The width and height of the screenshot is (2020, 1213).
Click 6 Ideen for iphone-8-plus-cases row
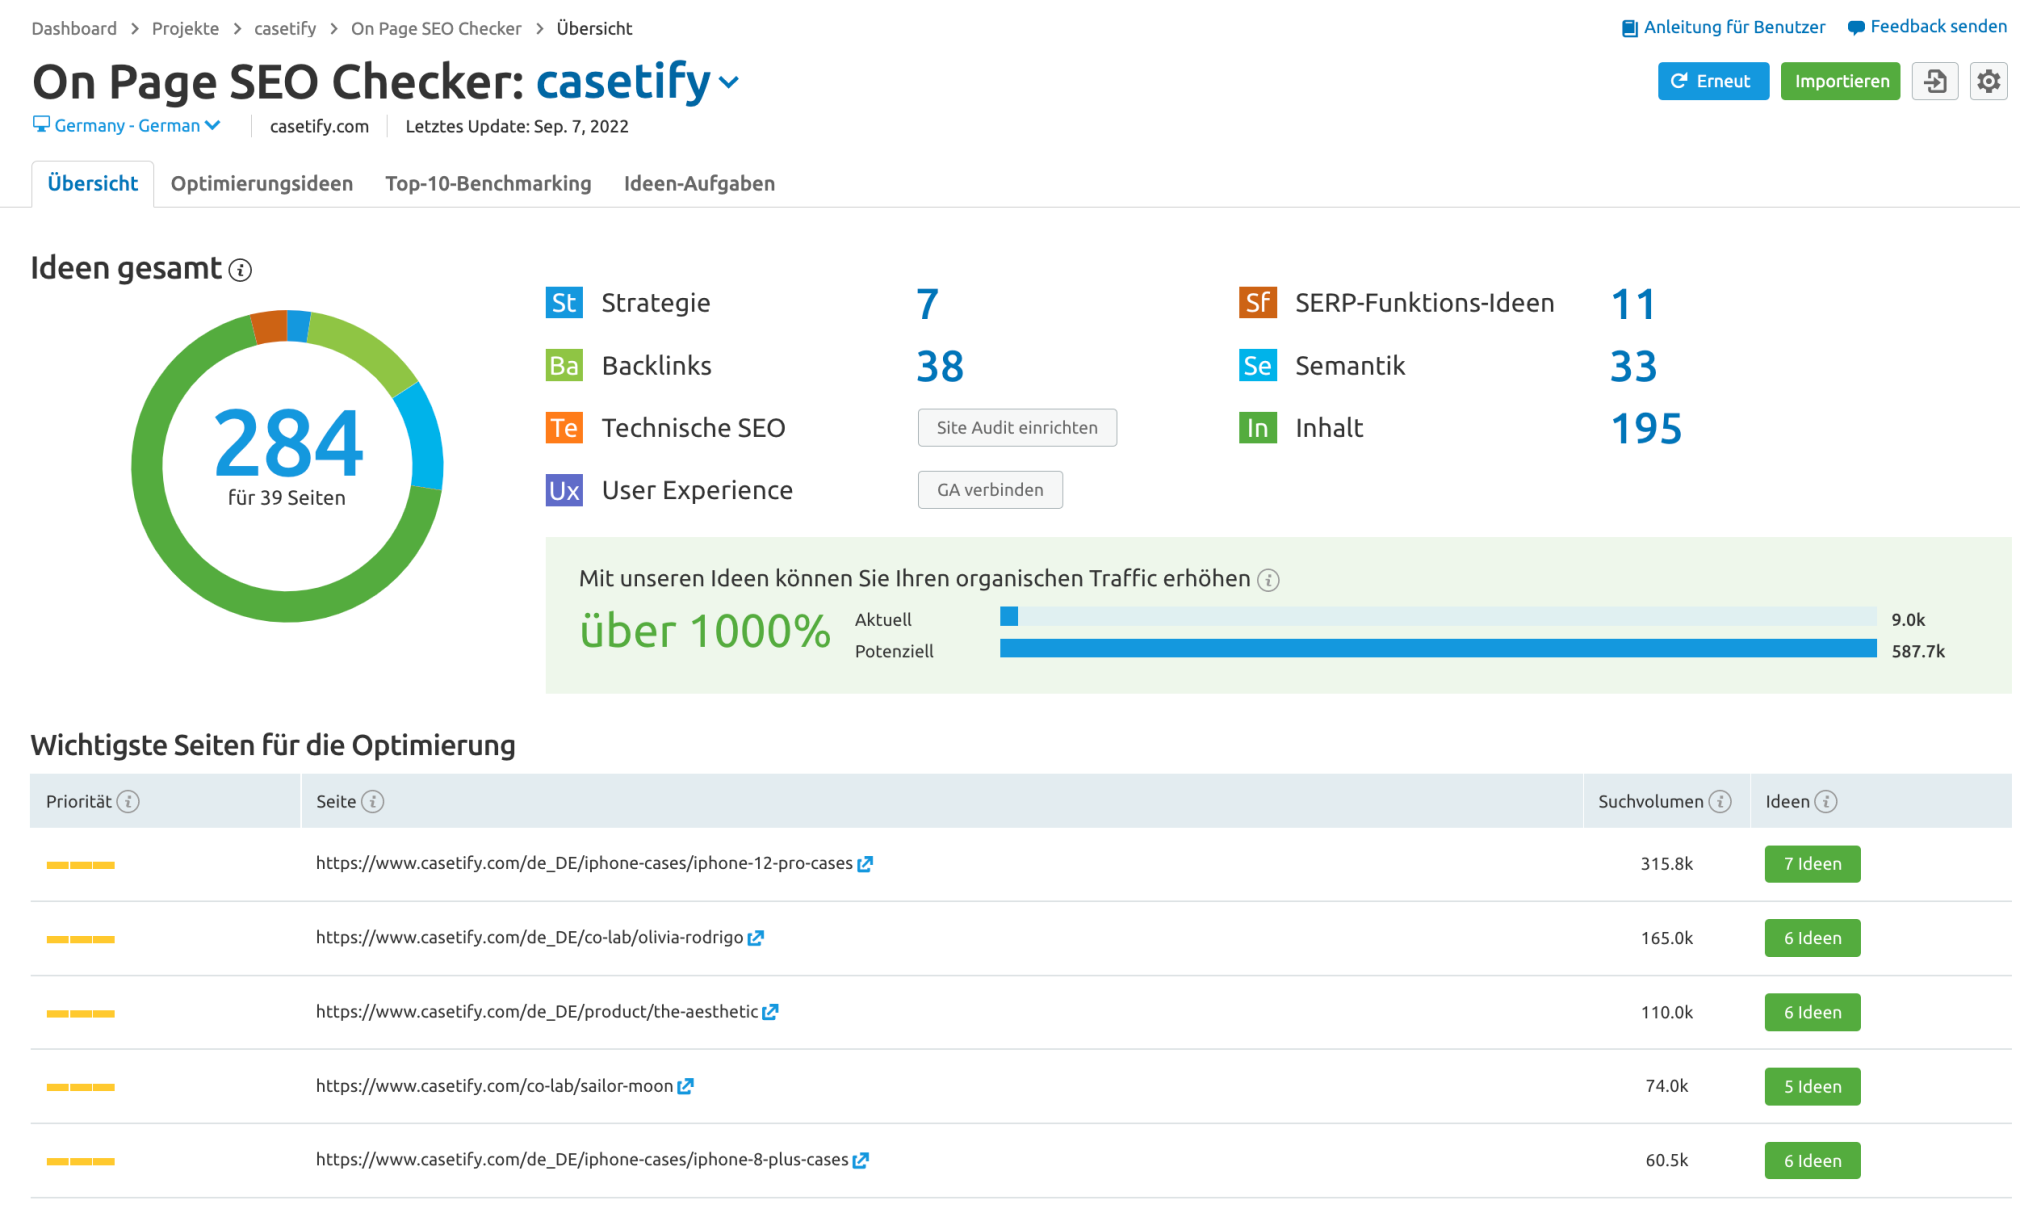[1812, 1160]
